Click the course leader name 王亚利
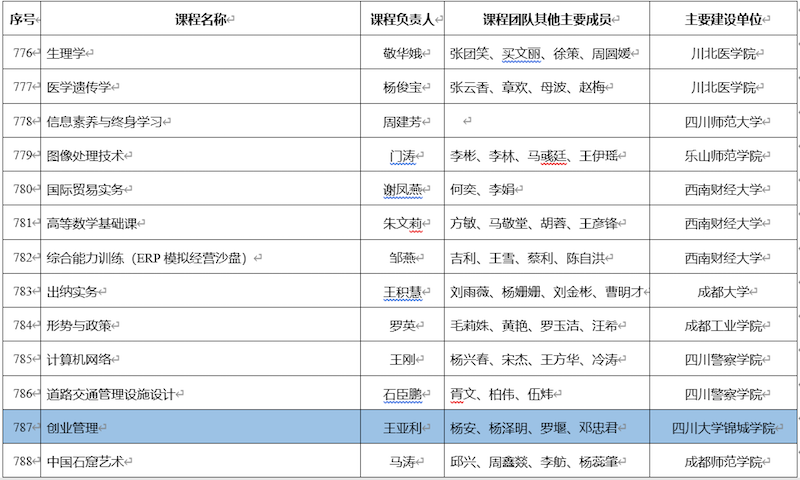The height and width of the screenshot is (480, 800). pos(402,427)
